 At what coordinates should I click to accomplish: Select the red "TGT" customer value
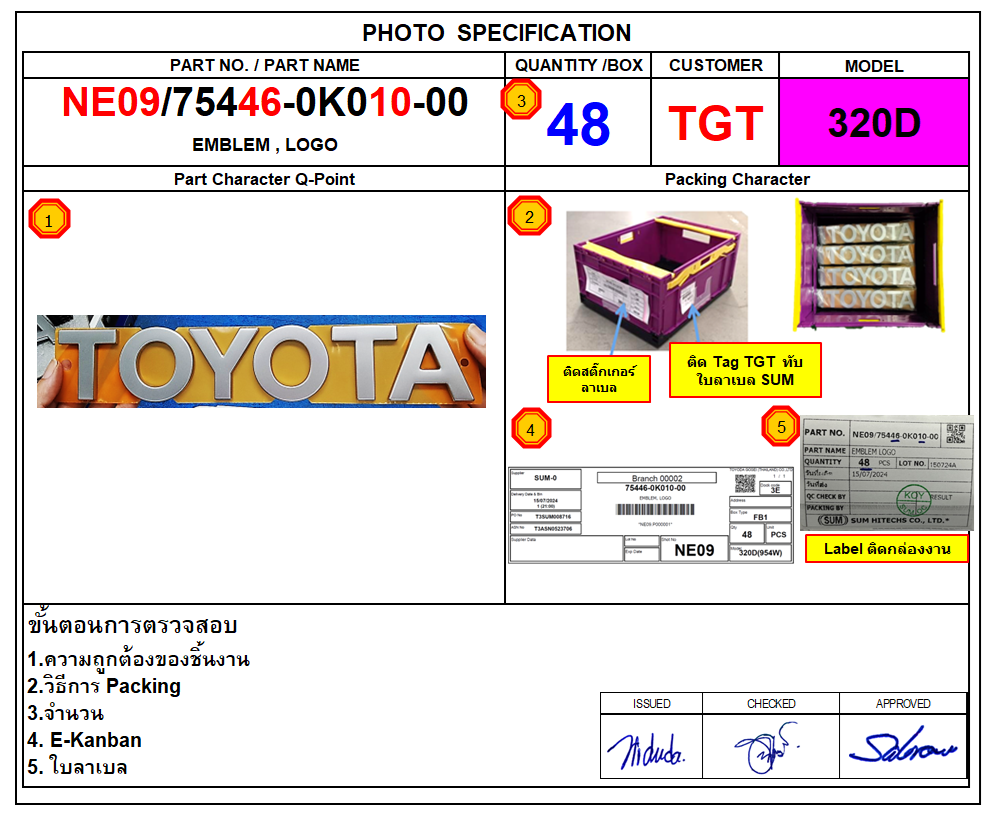pyautogui.click(x=715, y=123)
